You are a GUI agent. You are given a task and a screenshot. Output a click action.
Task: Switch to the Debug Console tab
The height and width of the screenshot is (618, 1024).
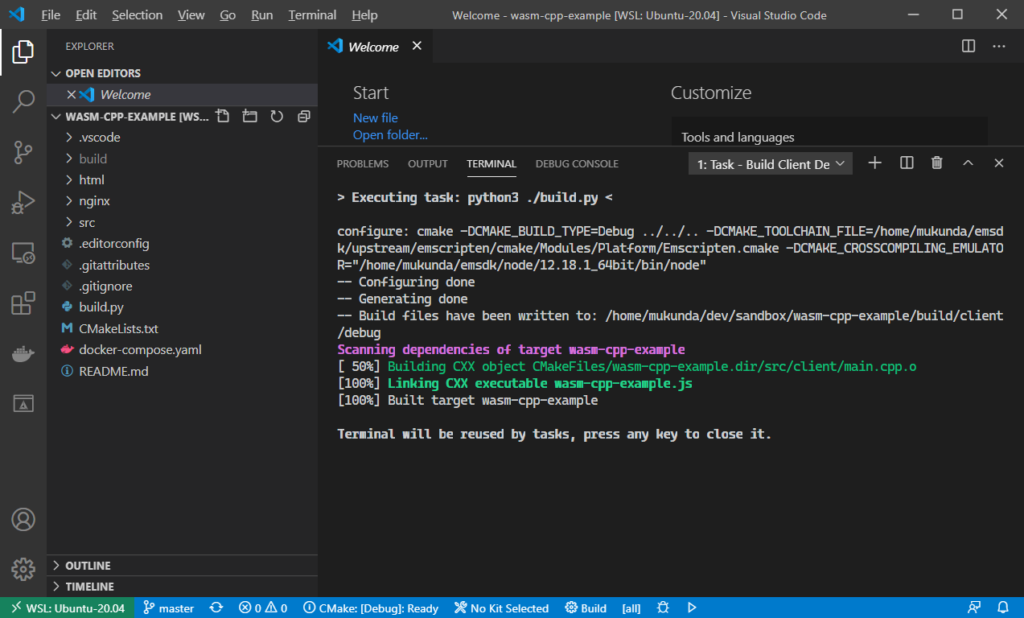[x=577, y=164]
